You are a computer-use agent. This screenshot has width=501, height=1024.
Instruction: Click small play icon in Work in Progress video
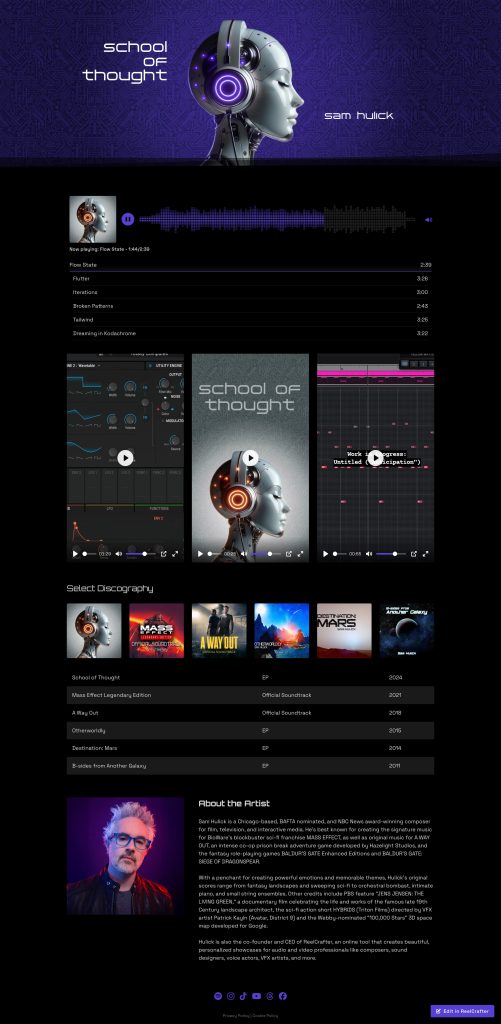[325, 554]
